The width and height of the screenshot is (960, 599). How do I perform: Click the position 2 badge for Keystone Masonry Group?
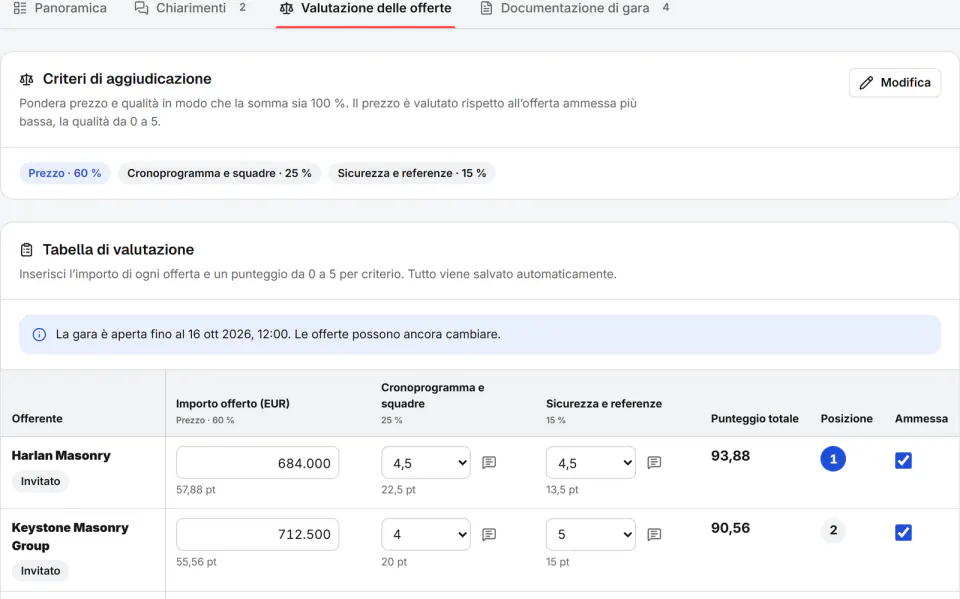point(833,530)
